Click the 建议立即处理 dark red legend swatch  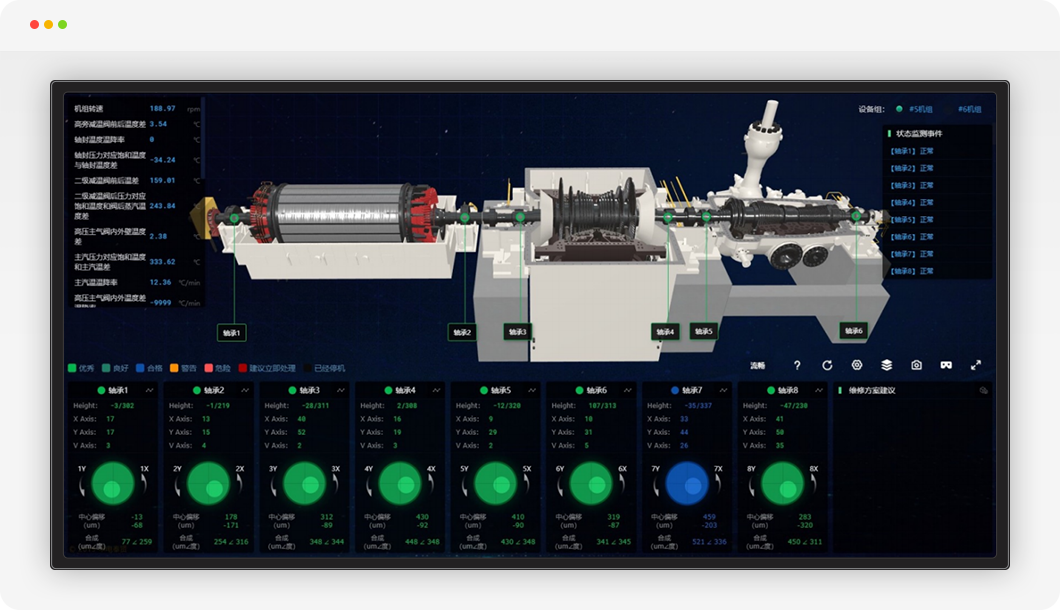243,368
